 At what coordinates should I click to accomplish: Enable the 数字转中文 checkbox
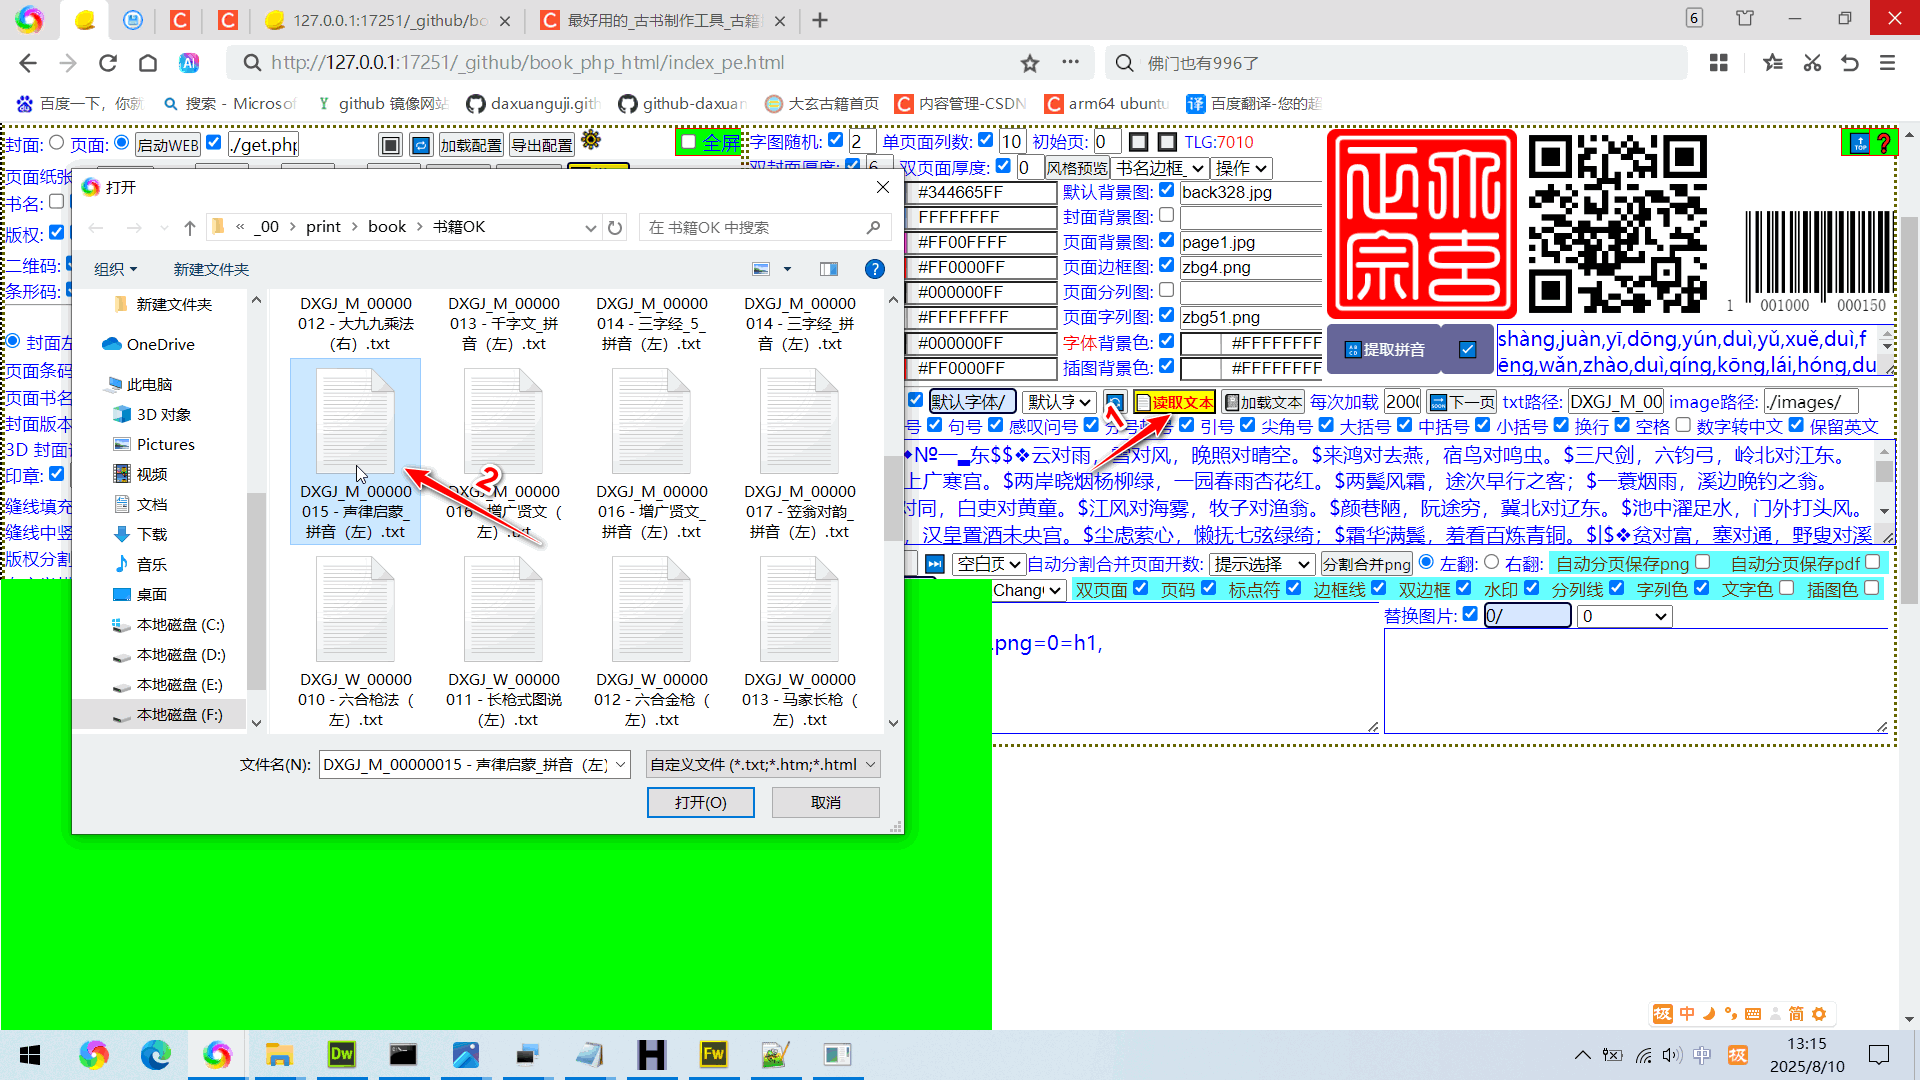coord(1684,425)
